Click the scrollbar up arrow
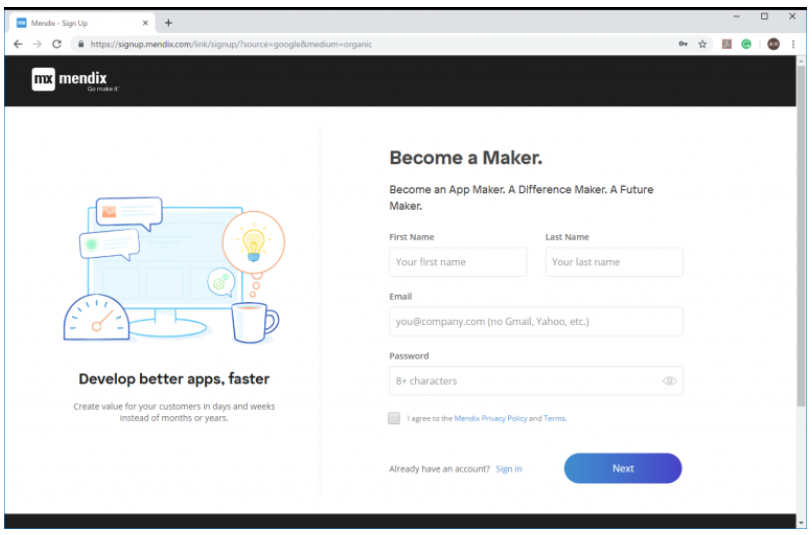This screenshot has height=535, width=812. [x=801, y=61]
